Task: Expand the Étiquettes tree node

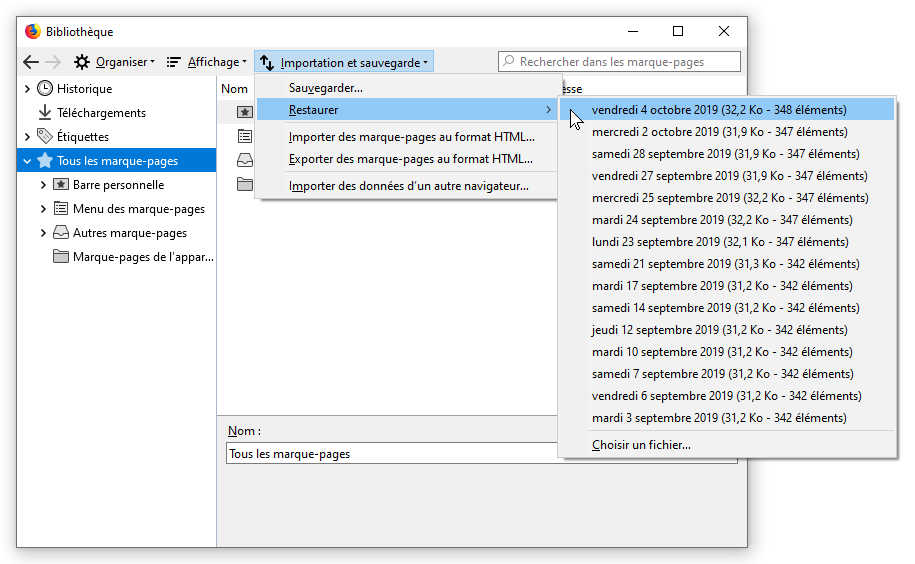Action: pos(27,136)
